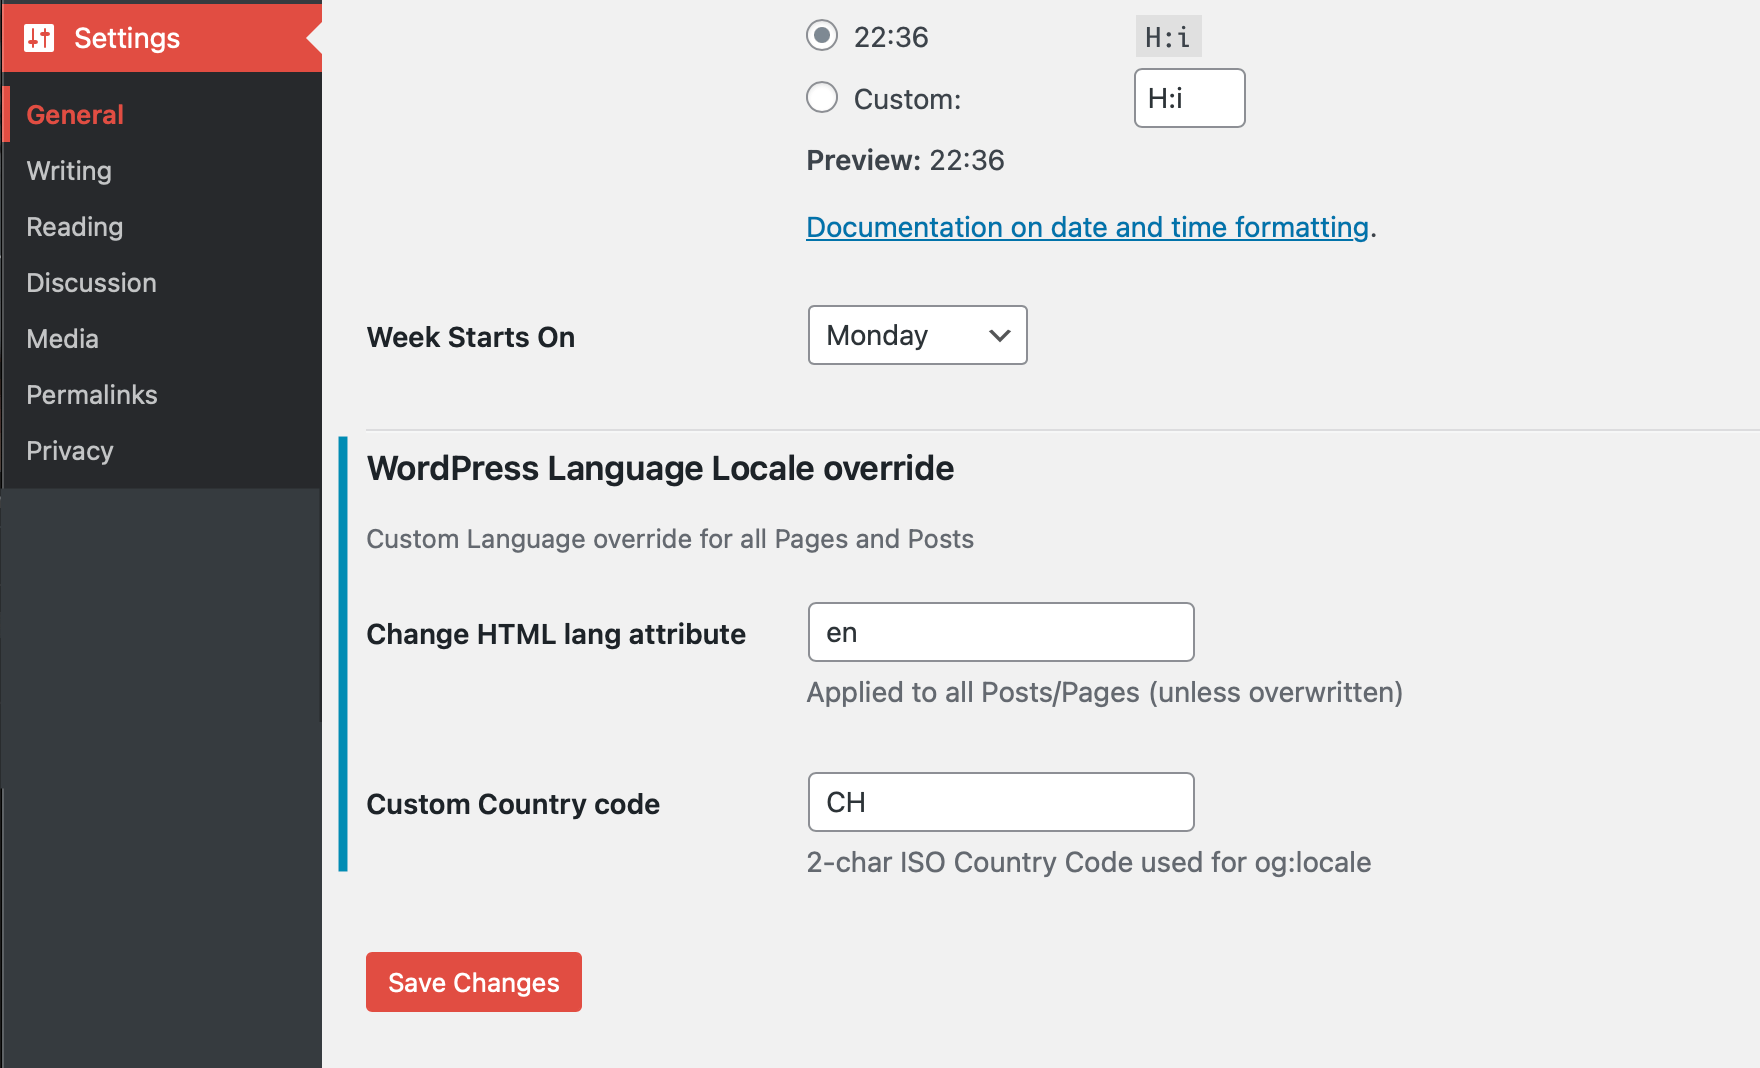Open Discussion settings page
The image size is (1760, 1068).
(91, 283)
